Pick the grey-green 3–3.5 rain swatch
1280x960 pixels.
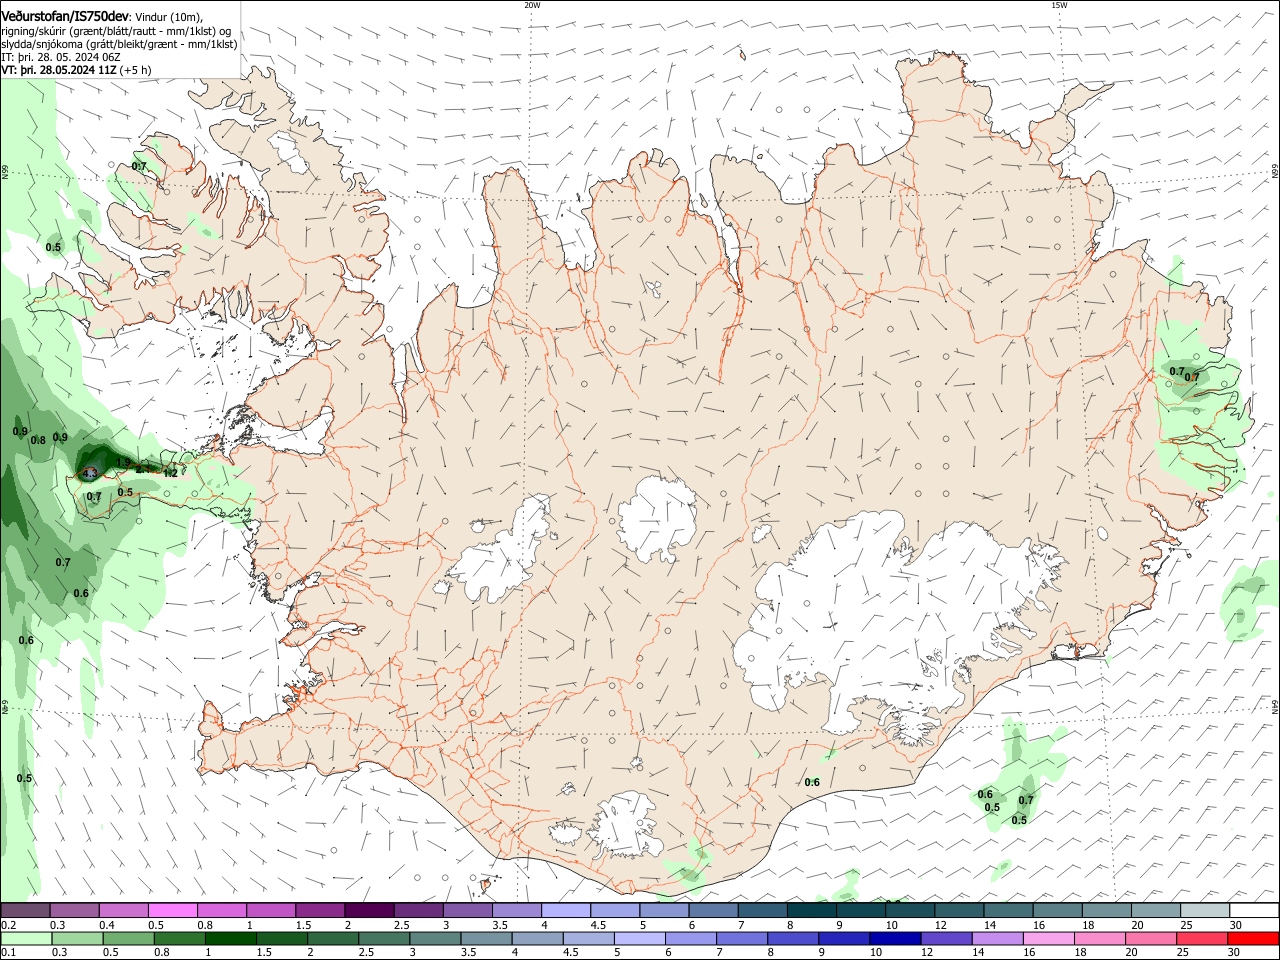[x=436, y=938]
